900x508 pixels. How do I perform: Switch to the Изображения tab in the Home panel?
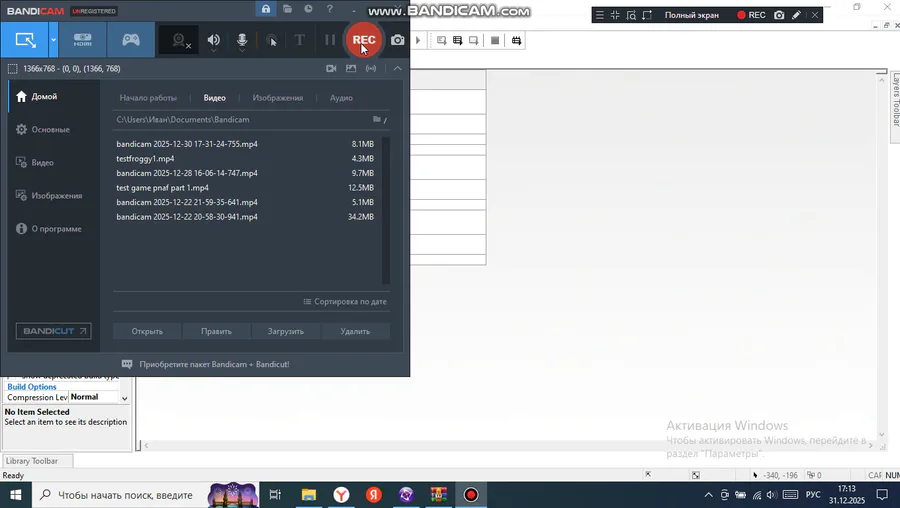(x=278, y=98)
